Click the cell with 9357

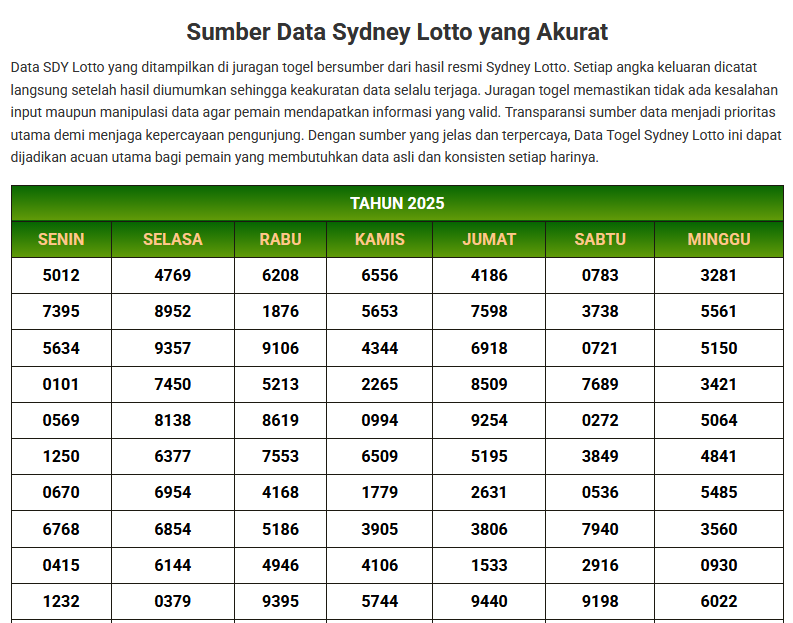tap(173, 348)
